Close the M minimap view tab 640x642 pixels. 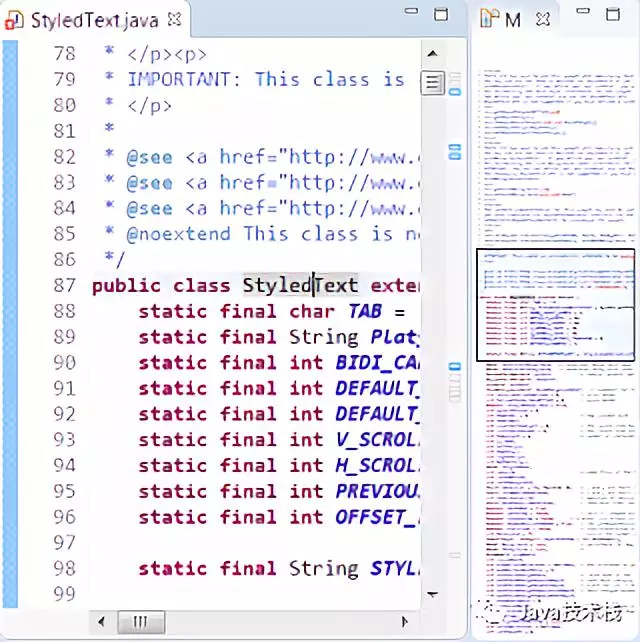point(543,19)
